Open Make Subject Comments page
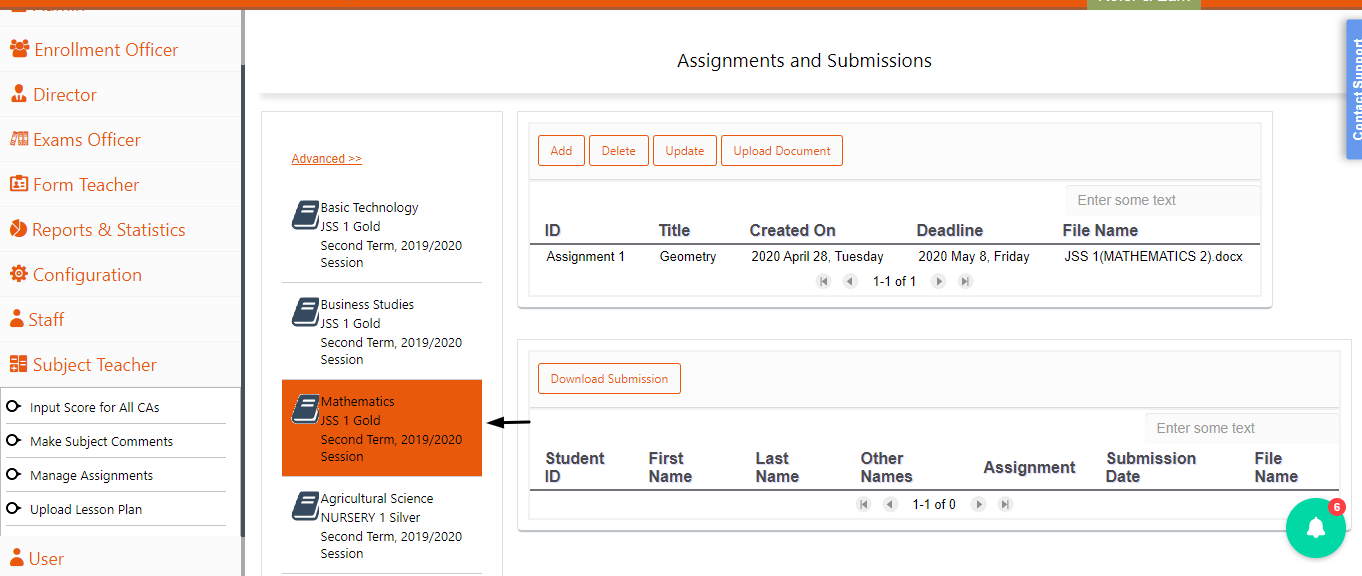 tap(101, 441)
